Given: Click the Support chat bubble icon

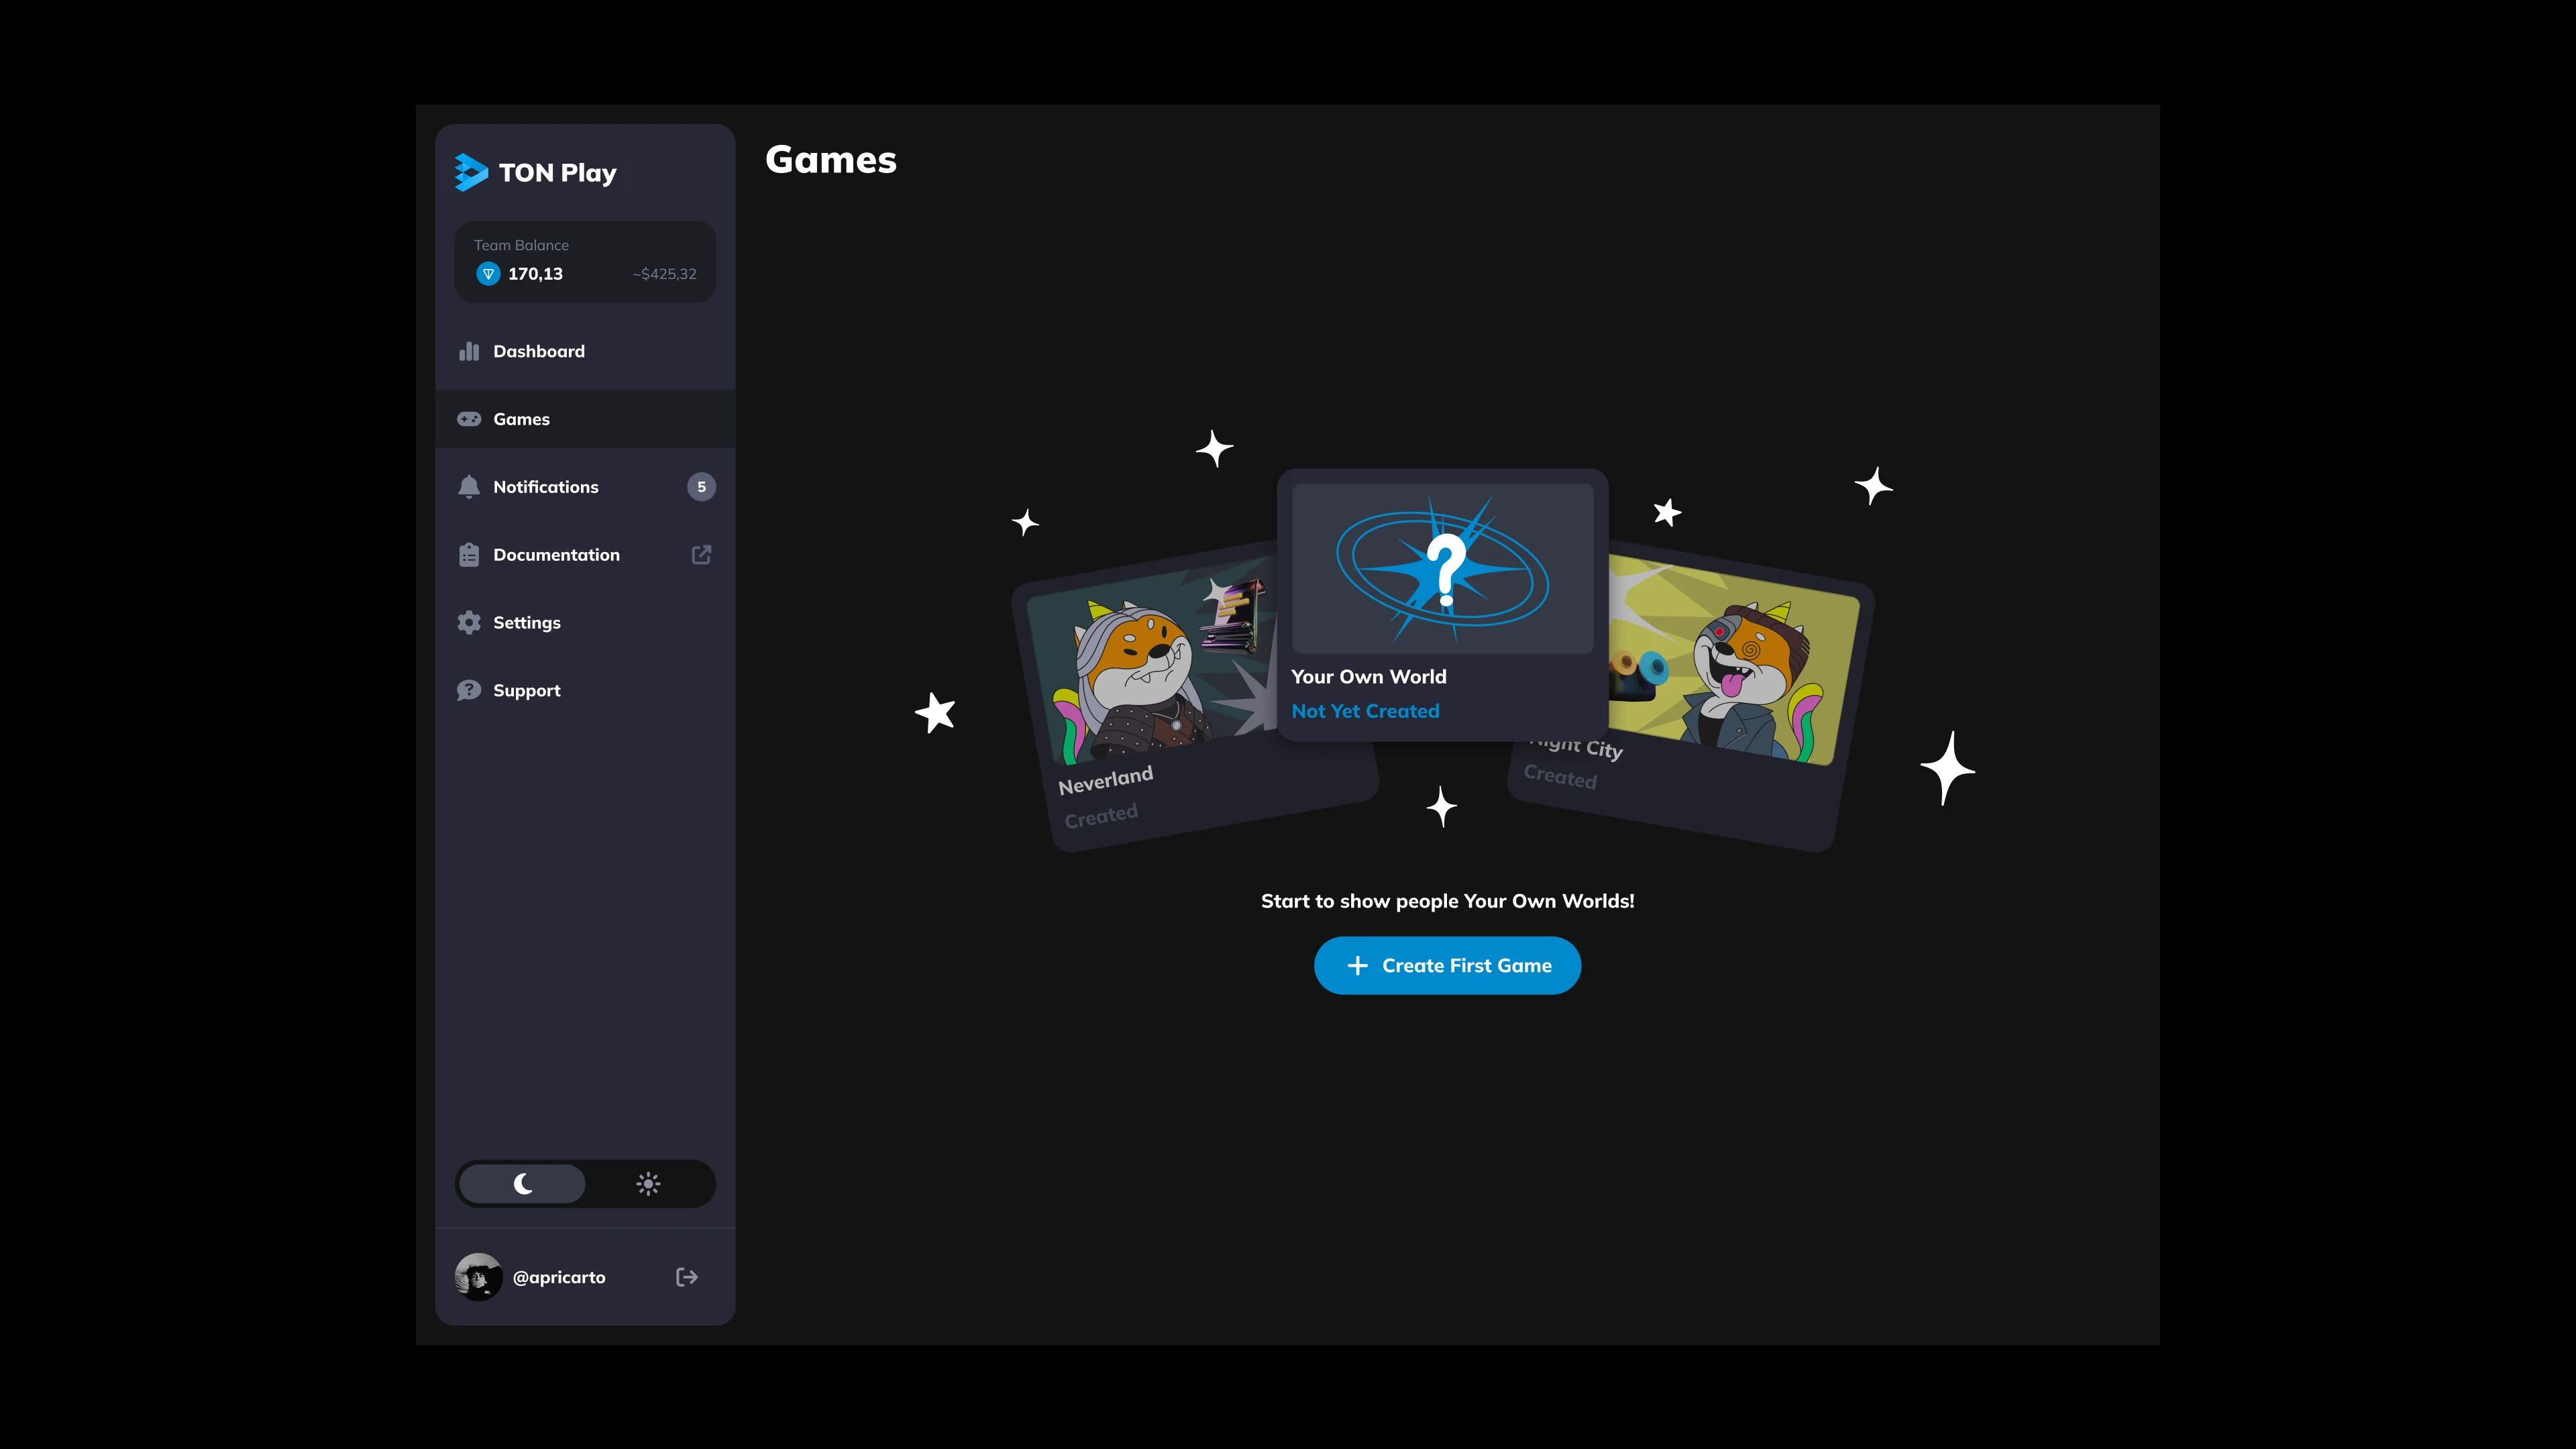Looking at the screenshot, I should [x=469, y=690].
